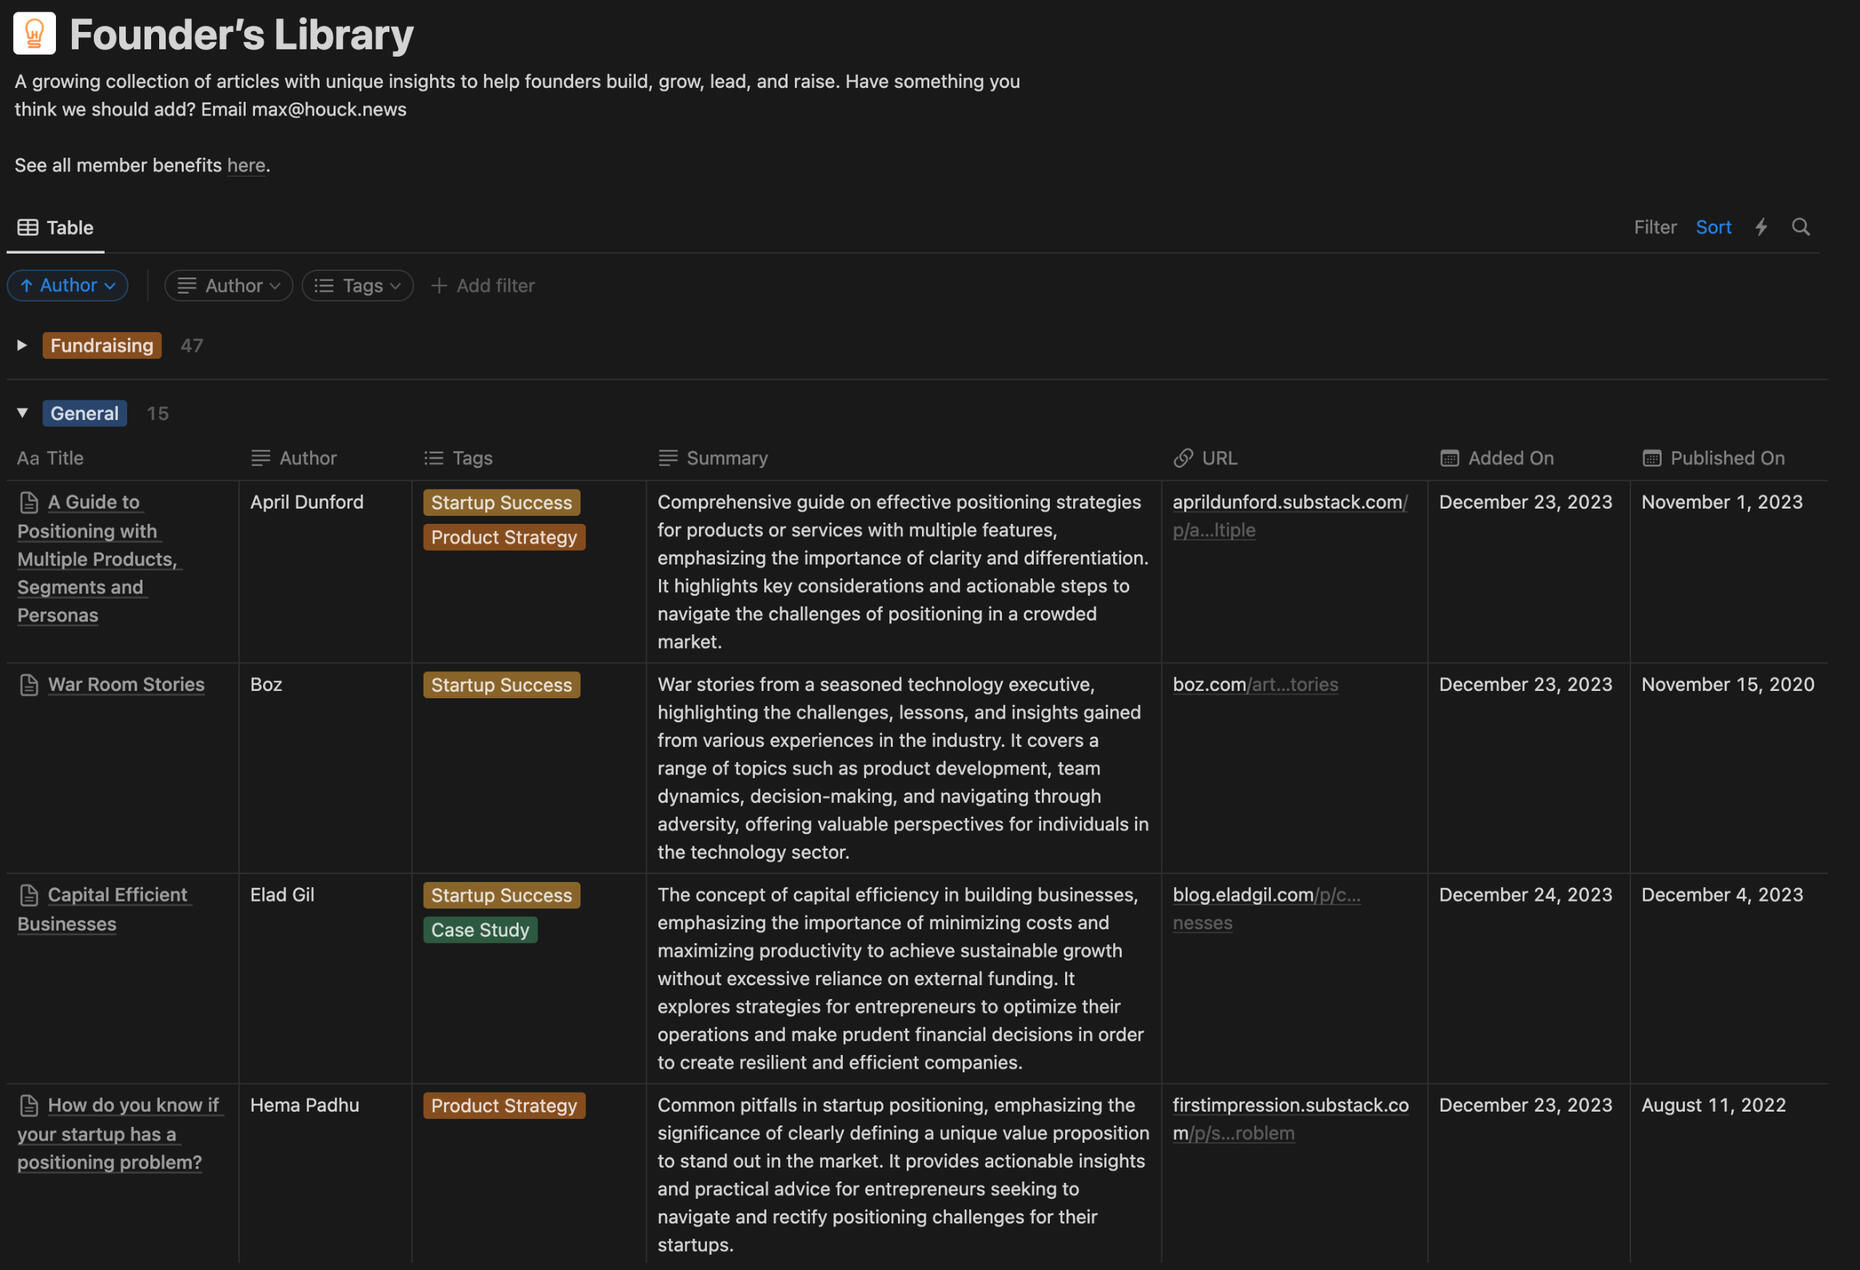Click the green Case Study tag

480,930
